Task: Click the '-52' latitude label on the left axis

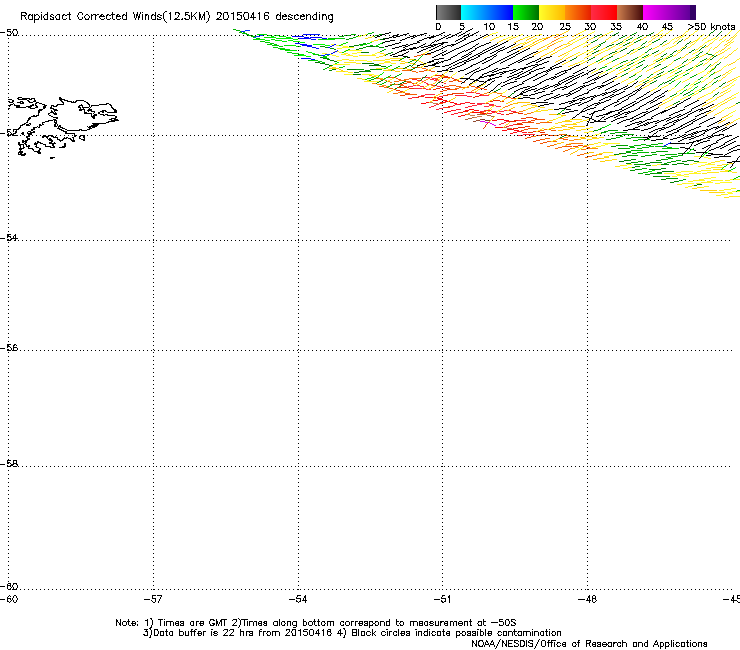Action: tap(9, 133)
